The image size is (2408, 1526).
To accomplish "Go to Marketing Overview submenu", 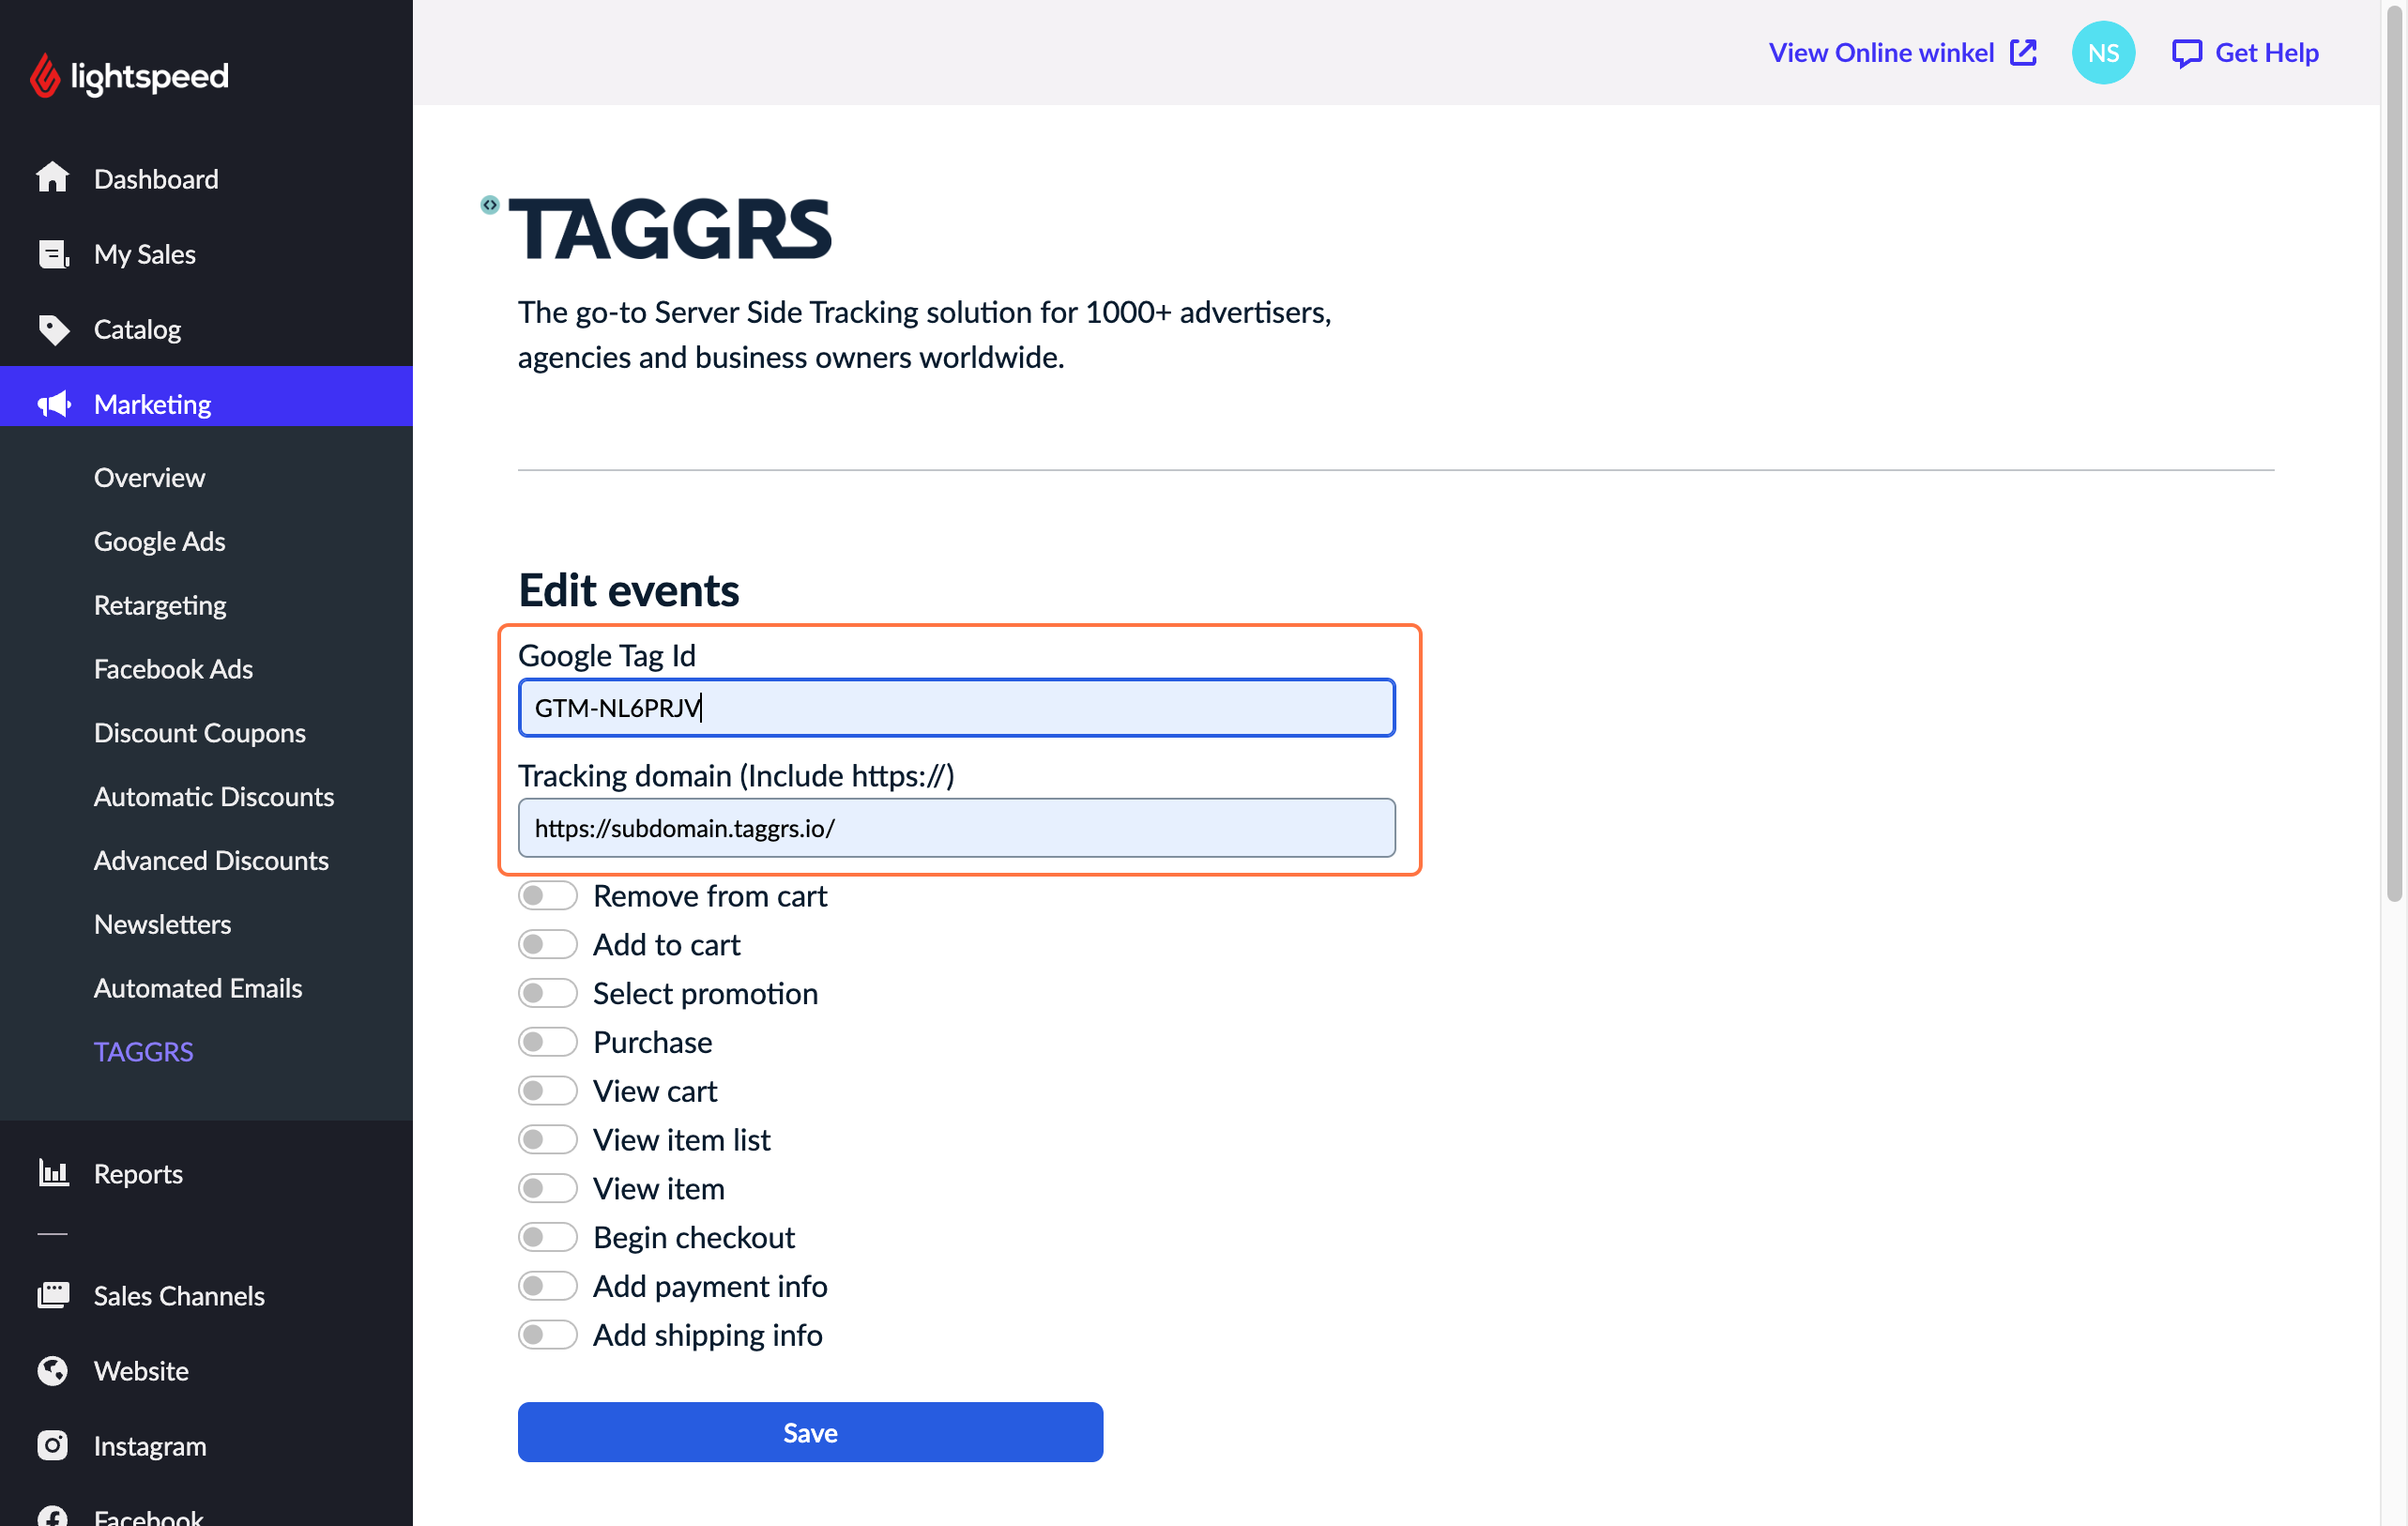I will [149, 477].
